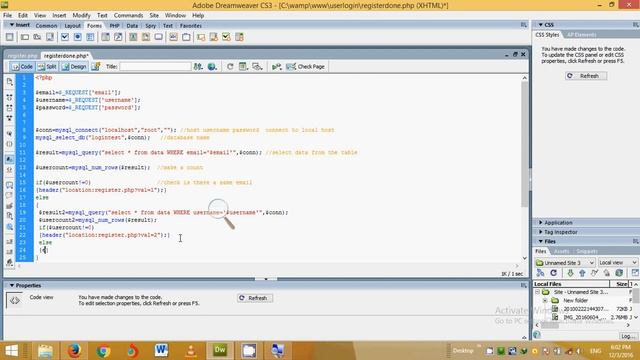This screenshot has height=360, width=640.
Task: Open the View Options icon
Action: (x=243, y=67)
